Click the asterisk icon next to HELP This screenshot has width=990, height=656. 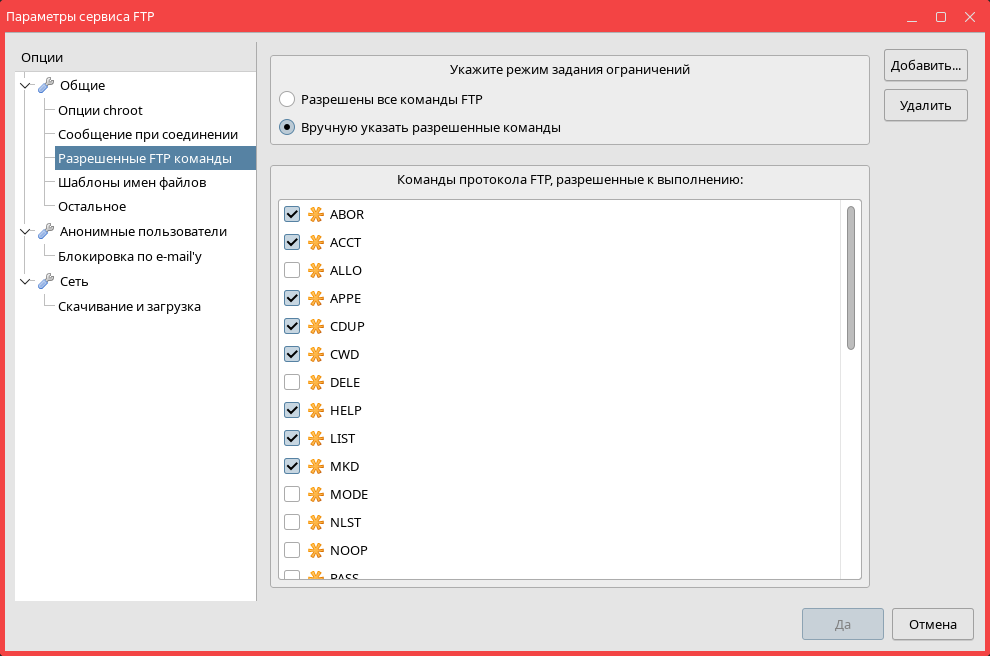(x=316, y=411)
